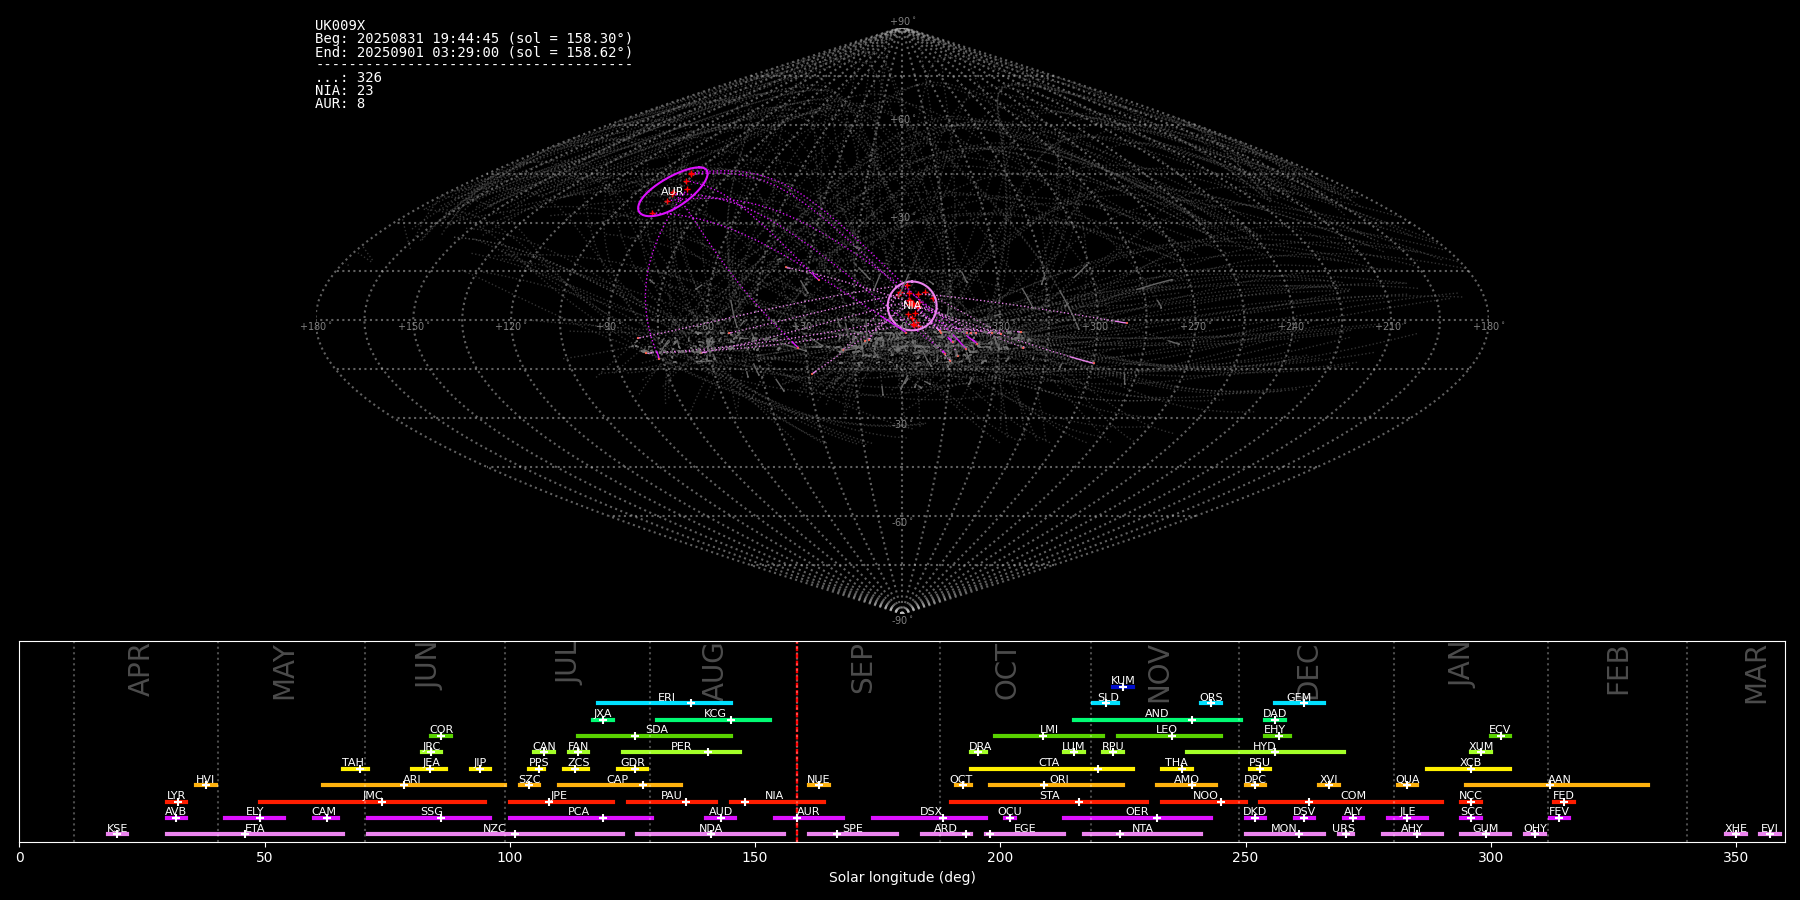This screenshot has height=900, width=1800.
Task: Click the cyan ORS shower bar
Action: tap(1211, 703)
